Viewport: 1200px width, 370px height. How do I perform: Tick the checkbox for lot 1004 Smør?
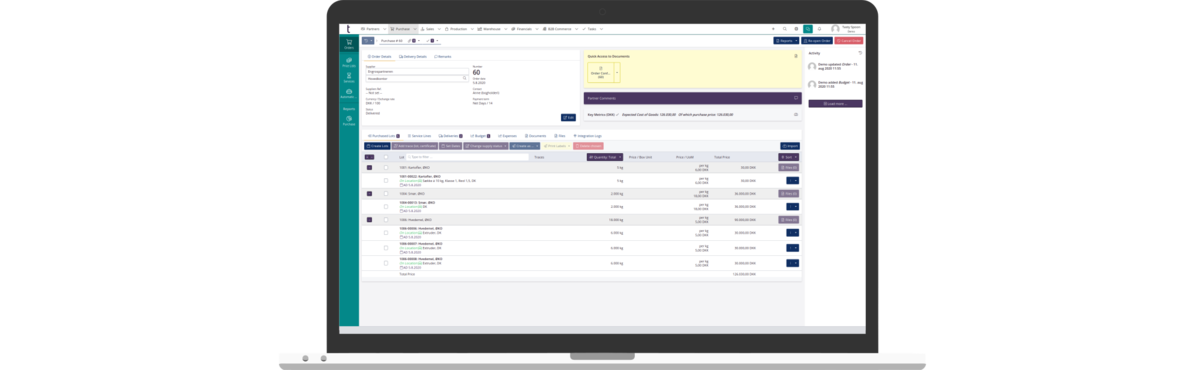coord(386,193)
